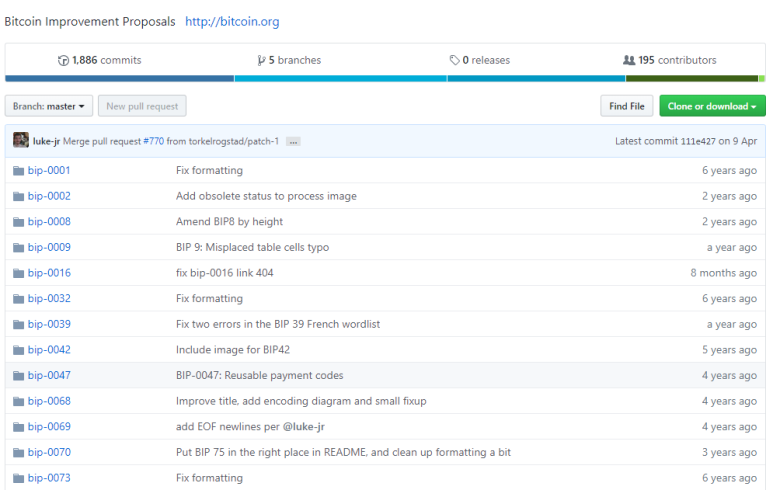
Task: Click the folder icon next to bip-0032
Action: pyautogui.click(x=19, y=299)
